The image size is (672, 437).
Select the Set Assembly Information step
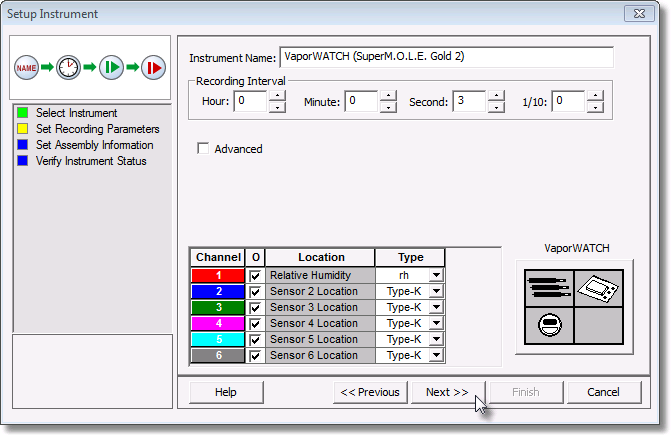tap(85, 145)
